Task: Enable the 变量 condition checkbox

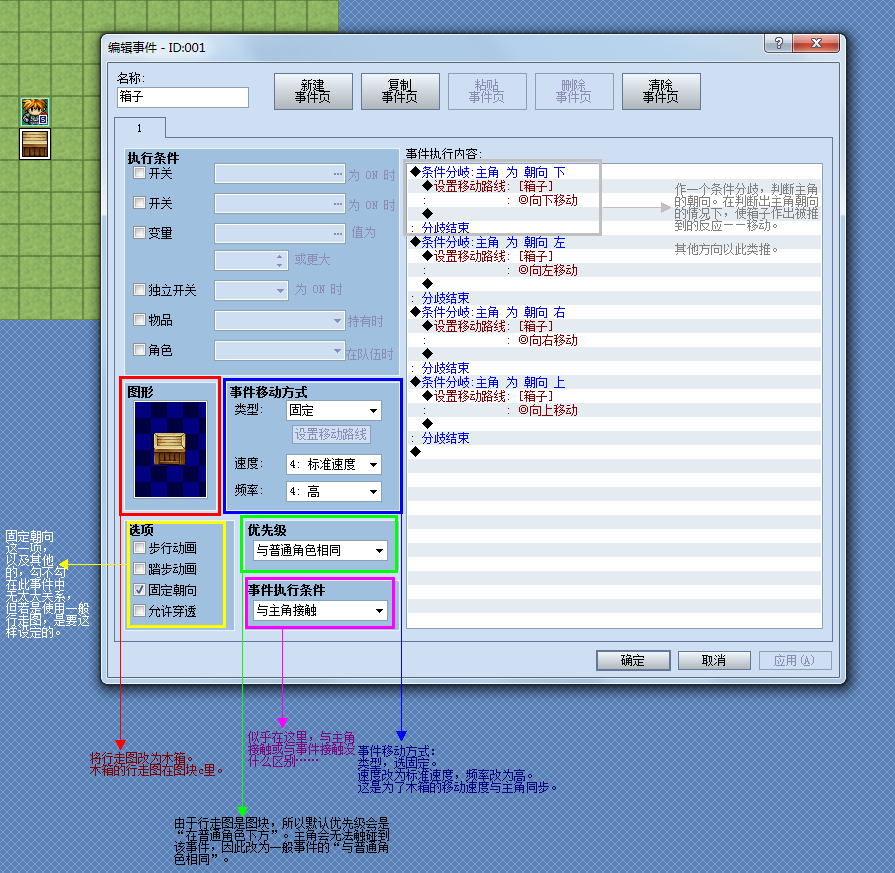Action: pyautogui.click(x=139, y=232)
